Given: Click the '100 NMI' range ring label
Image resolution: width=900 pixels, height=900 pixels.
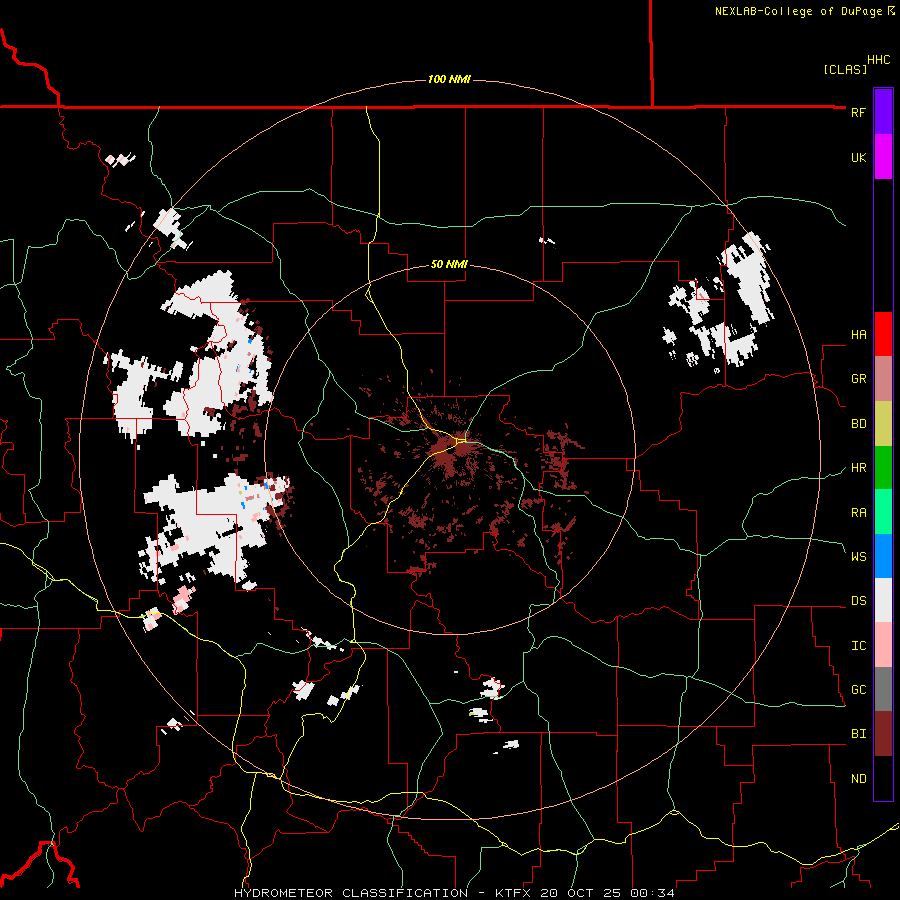Looking at the screenshot, I should 449,79.
